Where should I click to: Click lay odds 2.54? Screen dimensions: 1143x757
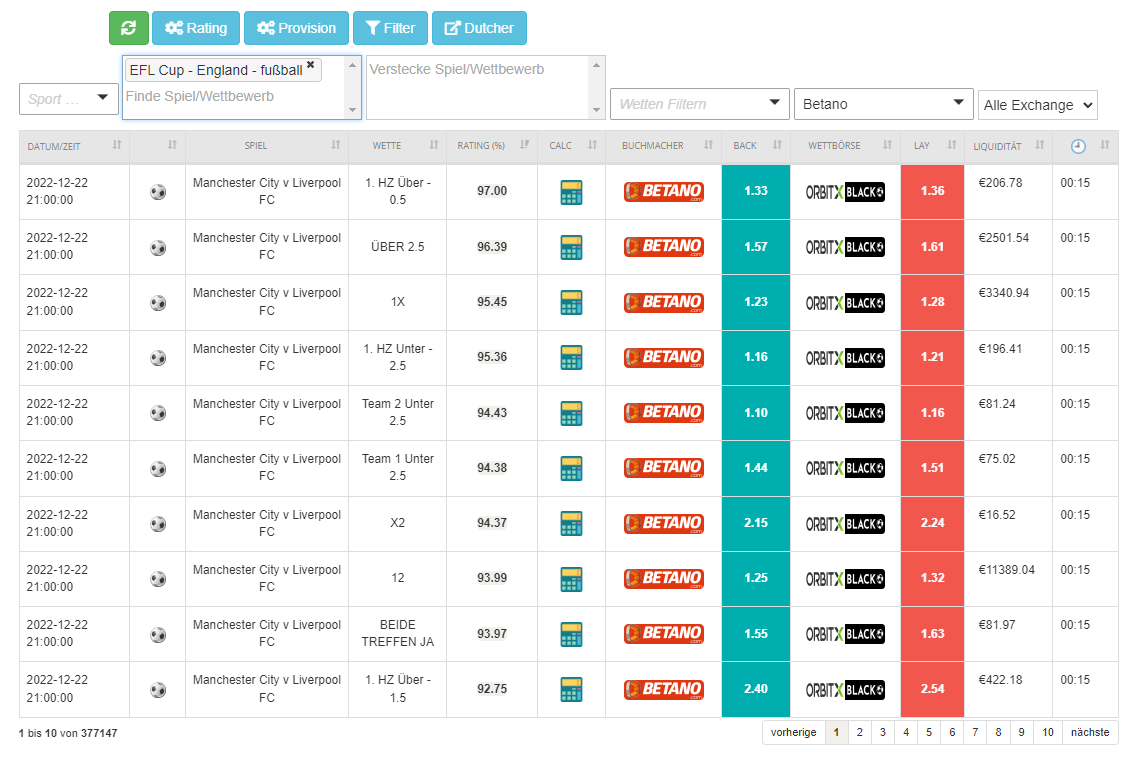tap(932, 689)
